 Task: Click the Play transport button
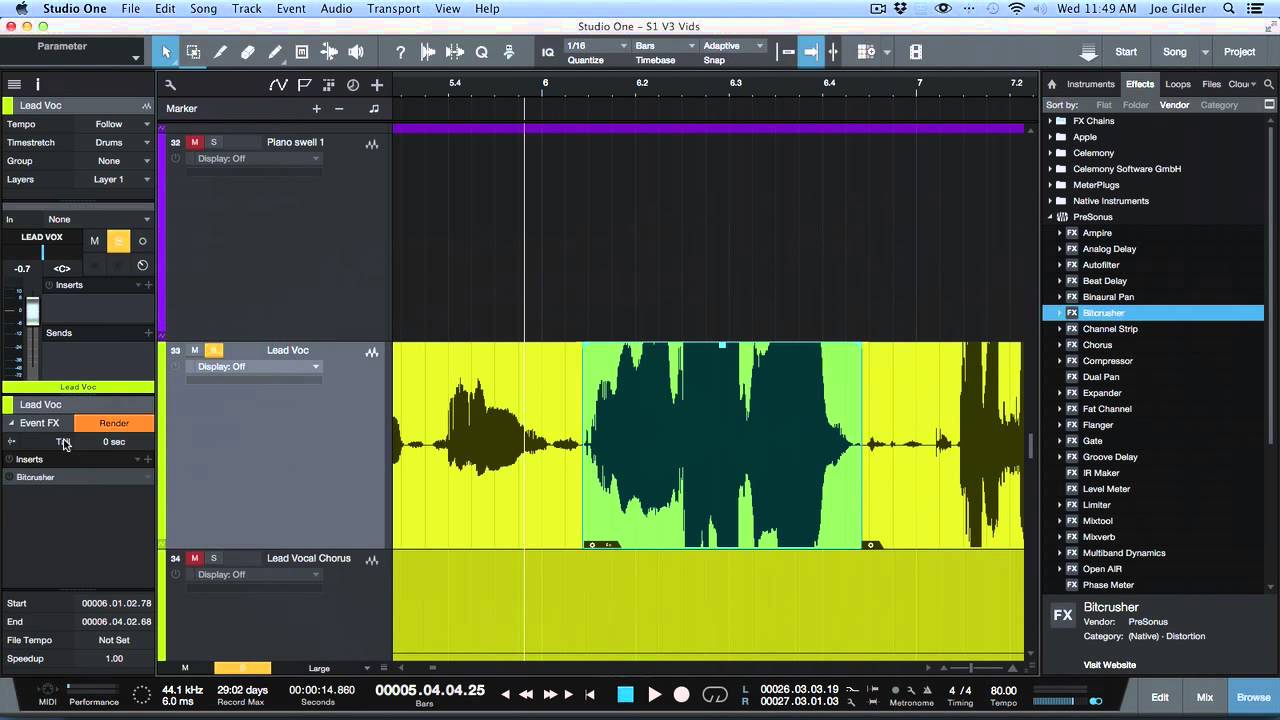click(x=655, y=694)
